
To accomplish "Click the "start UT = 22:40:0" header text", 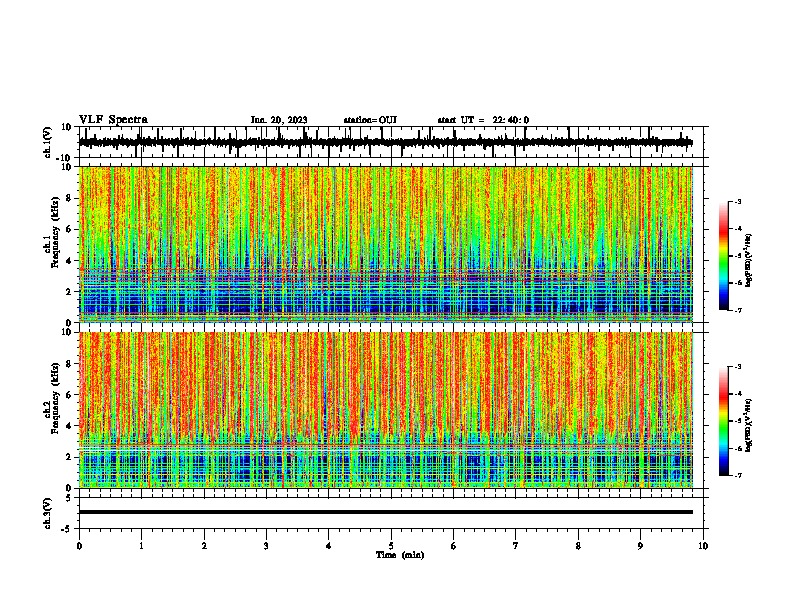I will point(483,120).
